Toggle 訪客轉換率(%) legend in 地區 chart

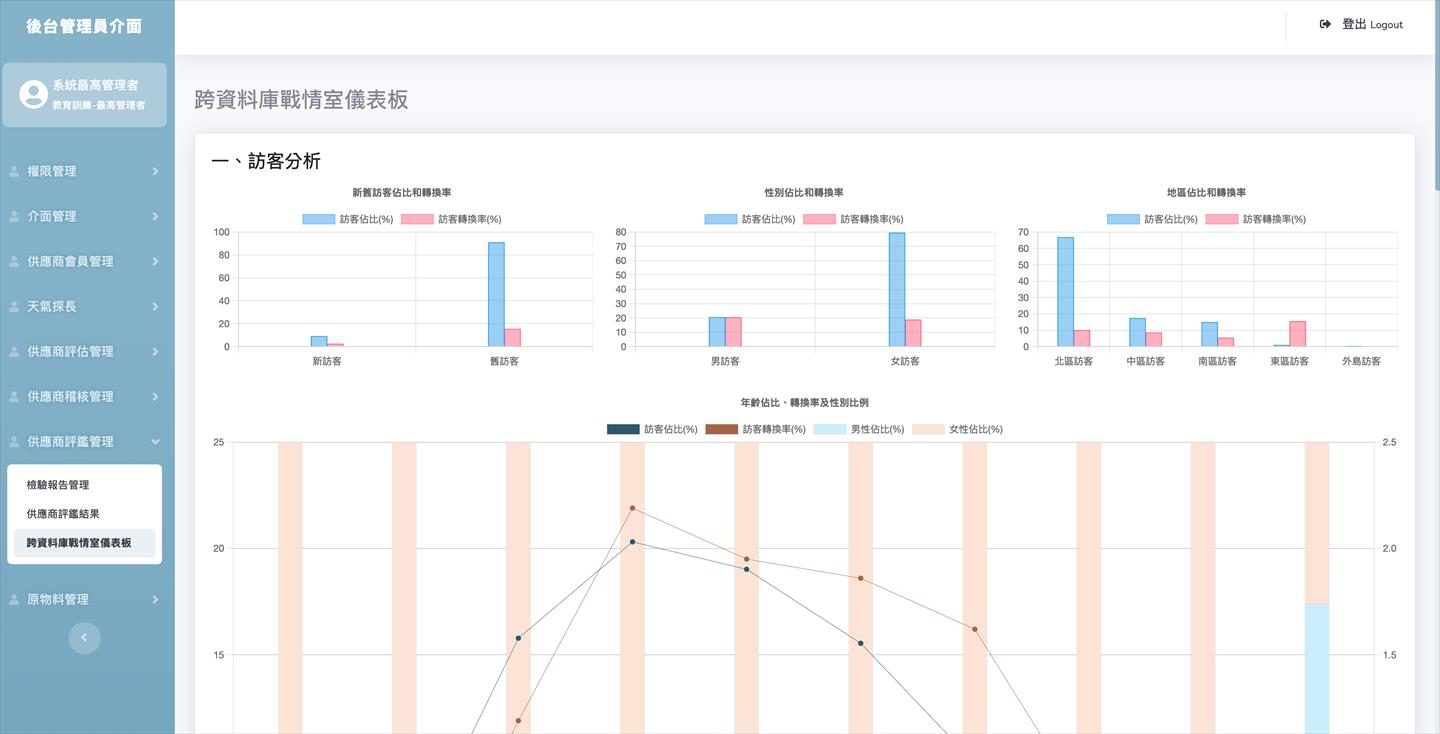point(1256,219)
